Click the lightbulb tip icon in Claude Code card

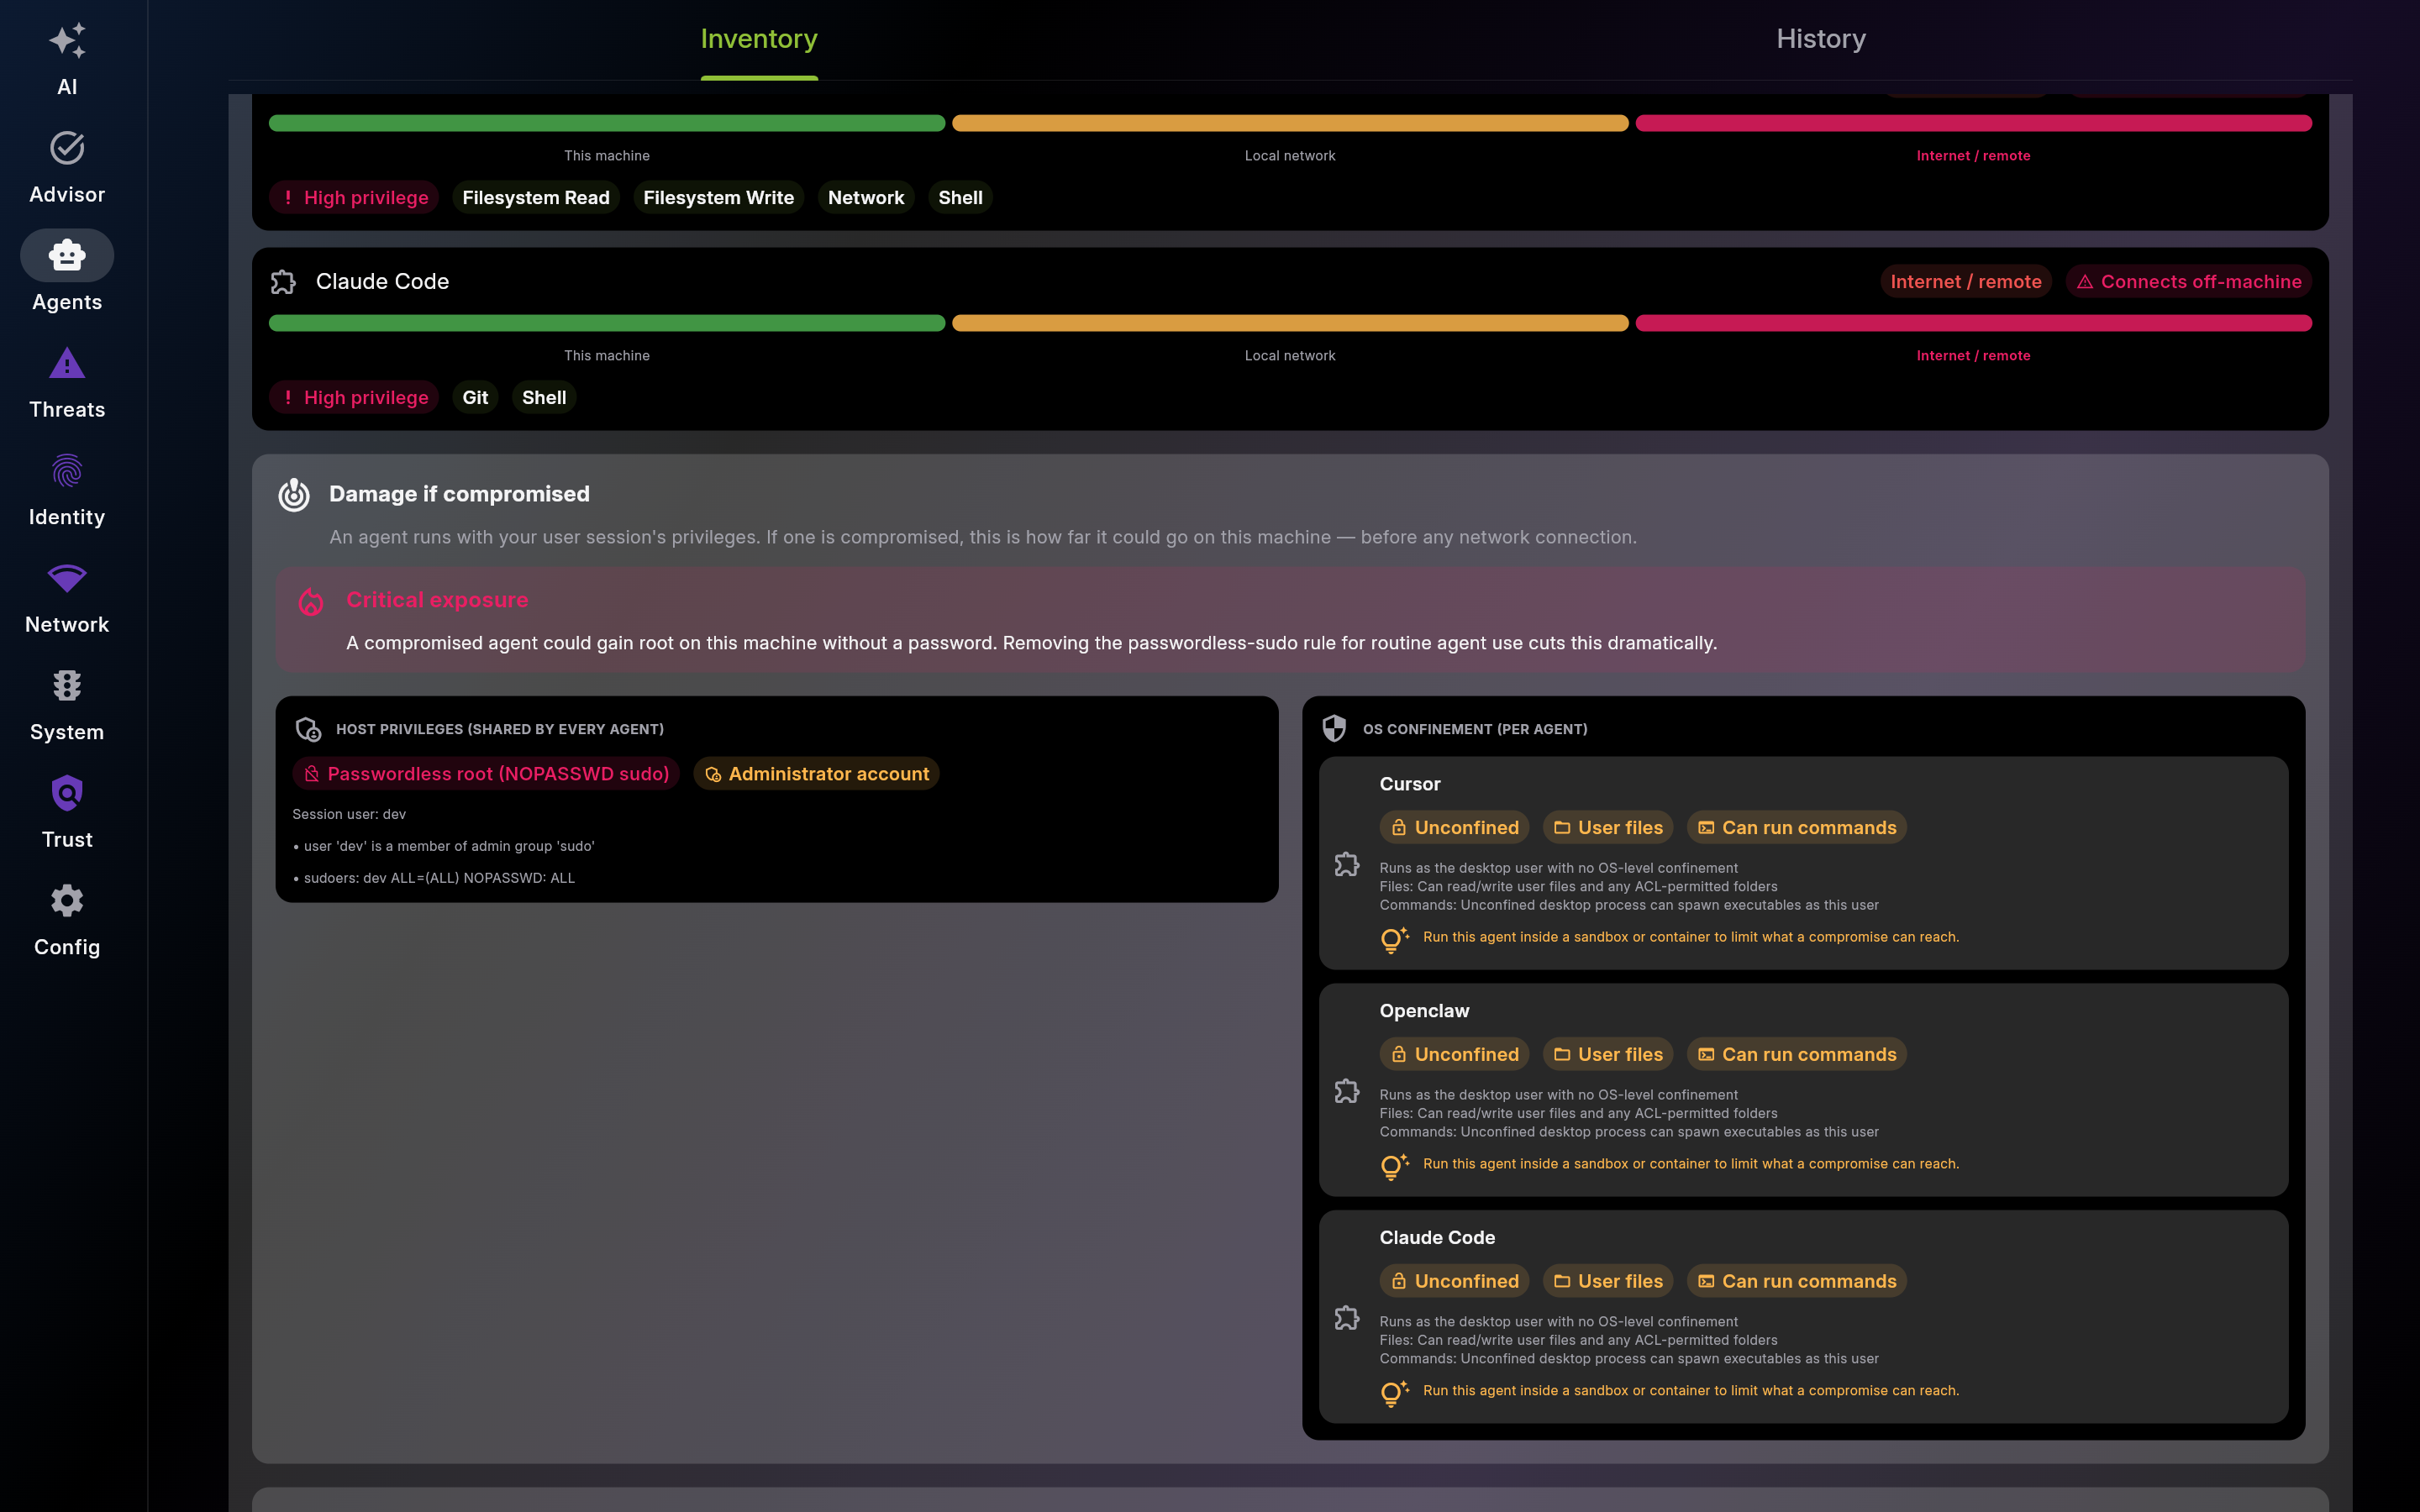coord(1394,1394)
